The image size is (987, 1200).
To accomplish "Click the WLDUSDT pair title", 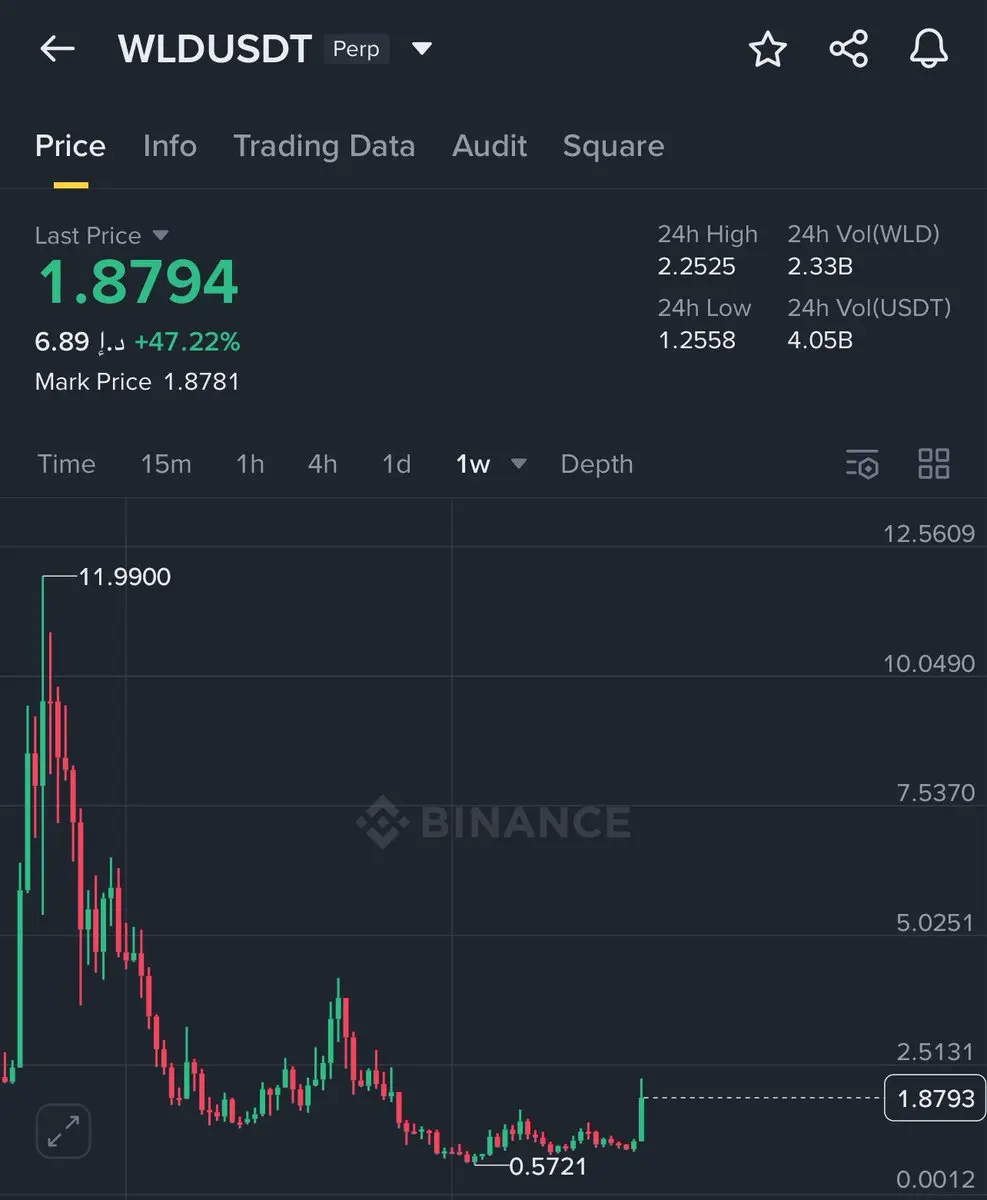I will pos(215,48).
